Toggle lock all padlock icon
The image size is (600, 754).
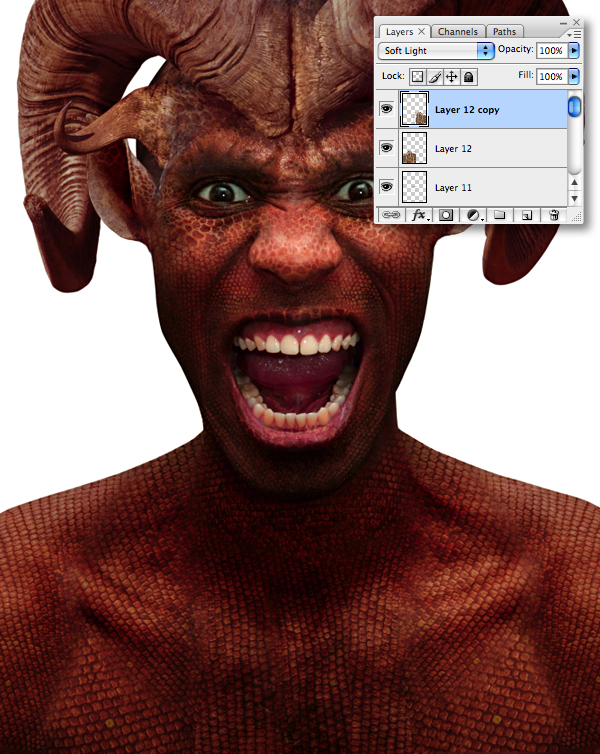[x=469, y=77]
